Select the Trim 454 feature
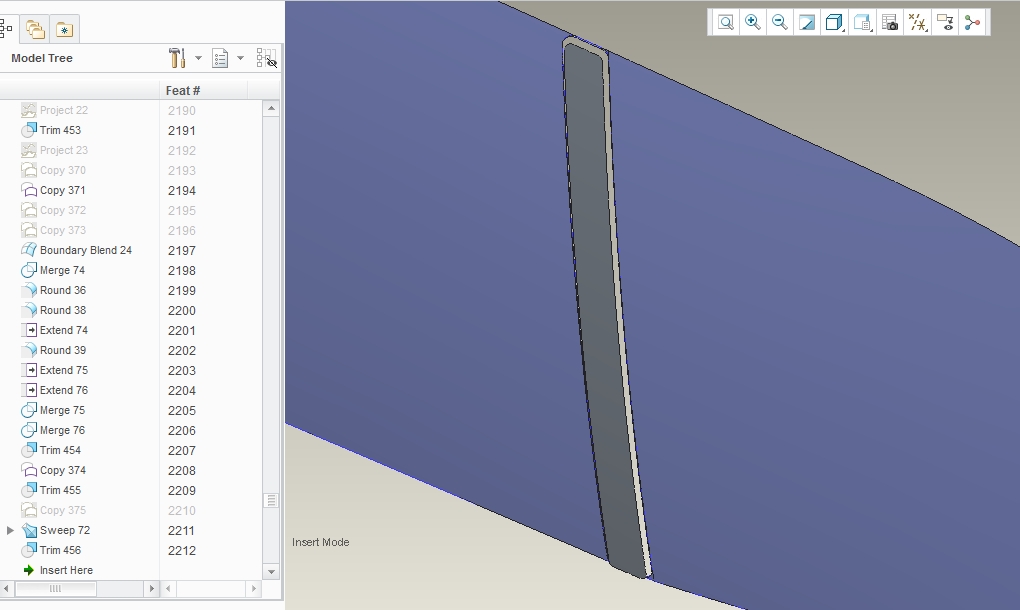The image size is (1020, 610). [x=60, y=451]
